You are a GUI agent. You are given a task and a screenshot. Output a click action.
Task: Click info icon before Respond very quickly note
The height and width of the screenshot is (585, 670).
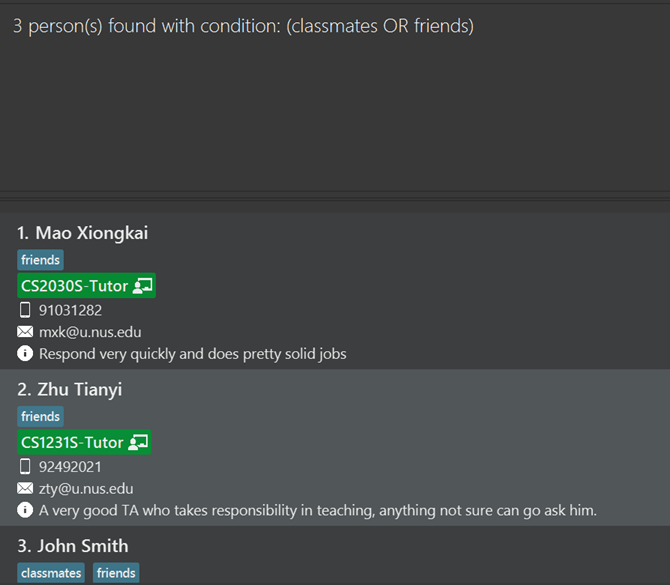click(x=25, y=353)
